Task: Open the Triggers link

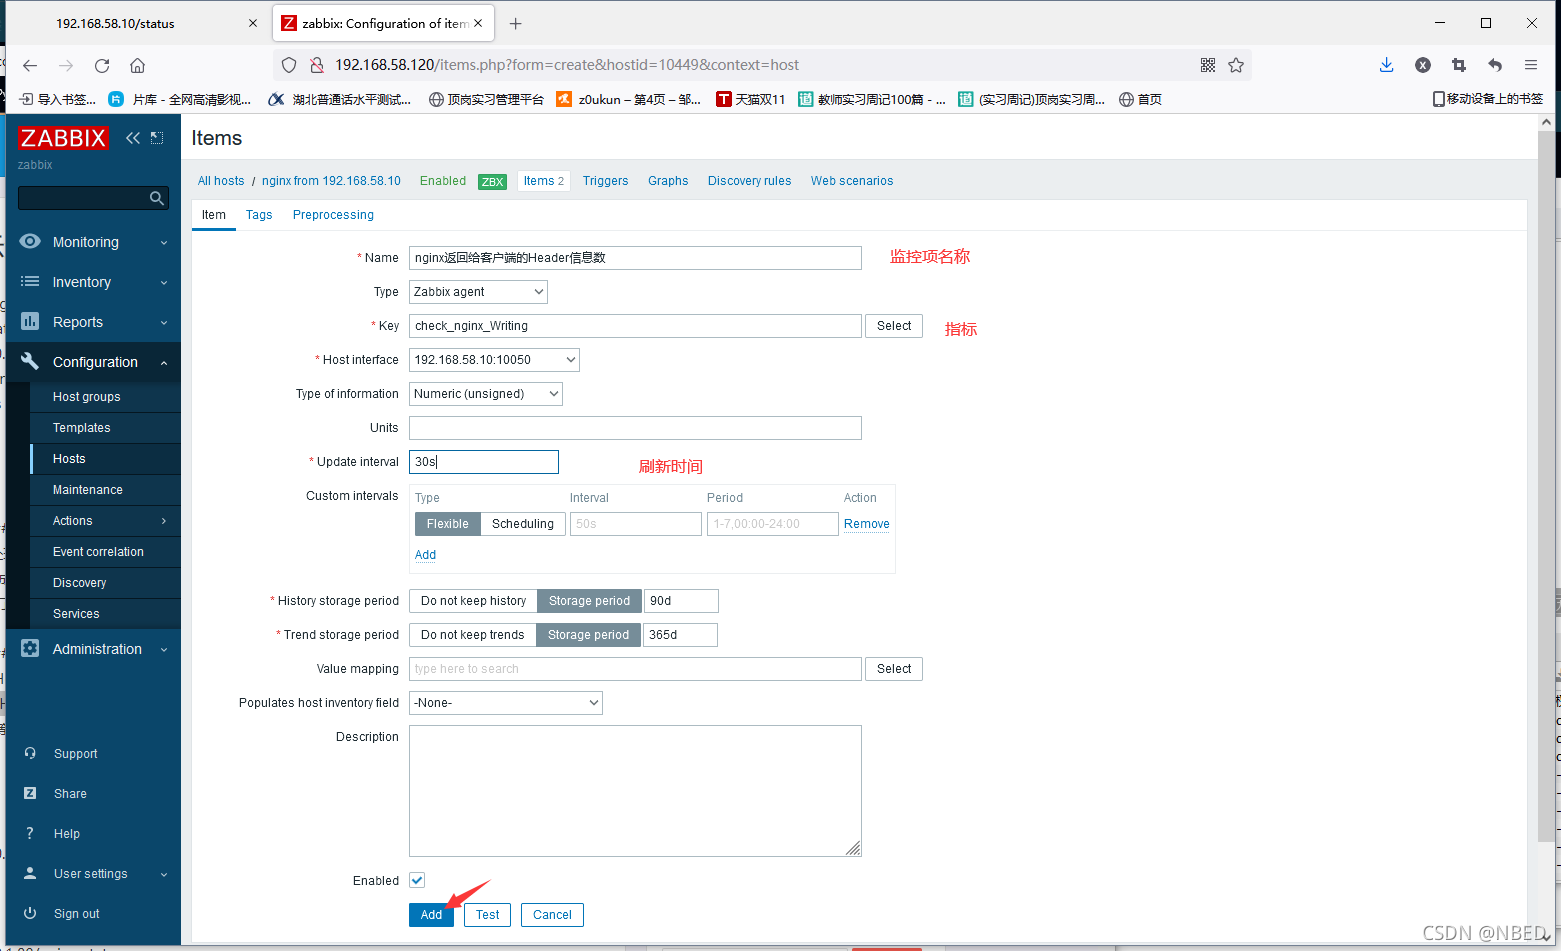Action: (605, 180)
